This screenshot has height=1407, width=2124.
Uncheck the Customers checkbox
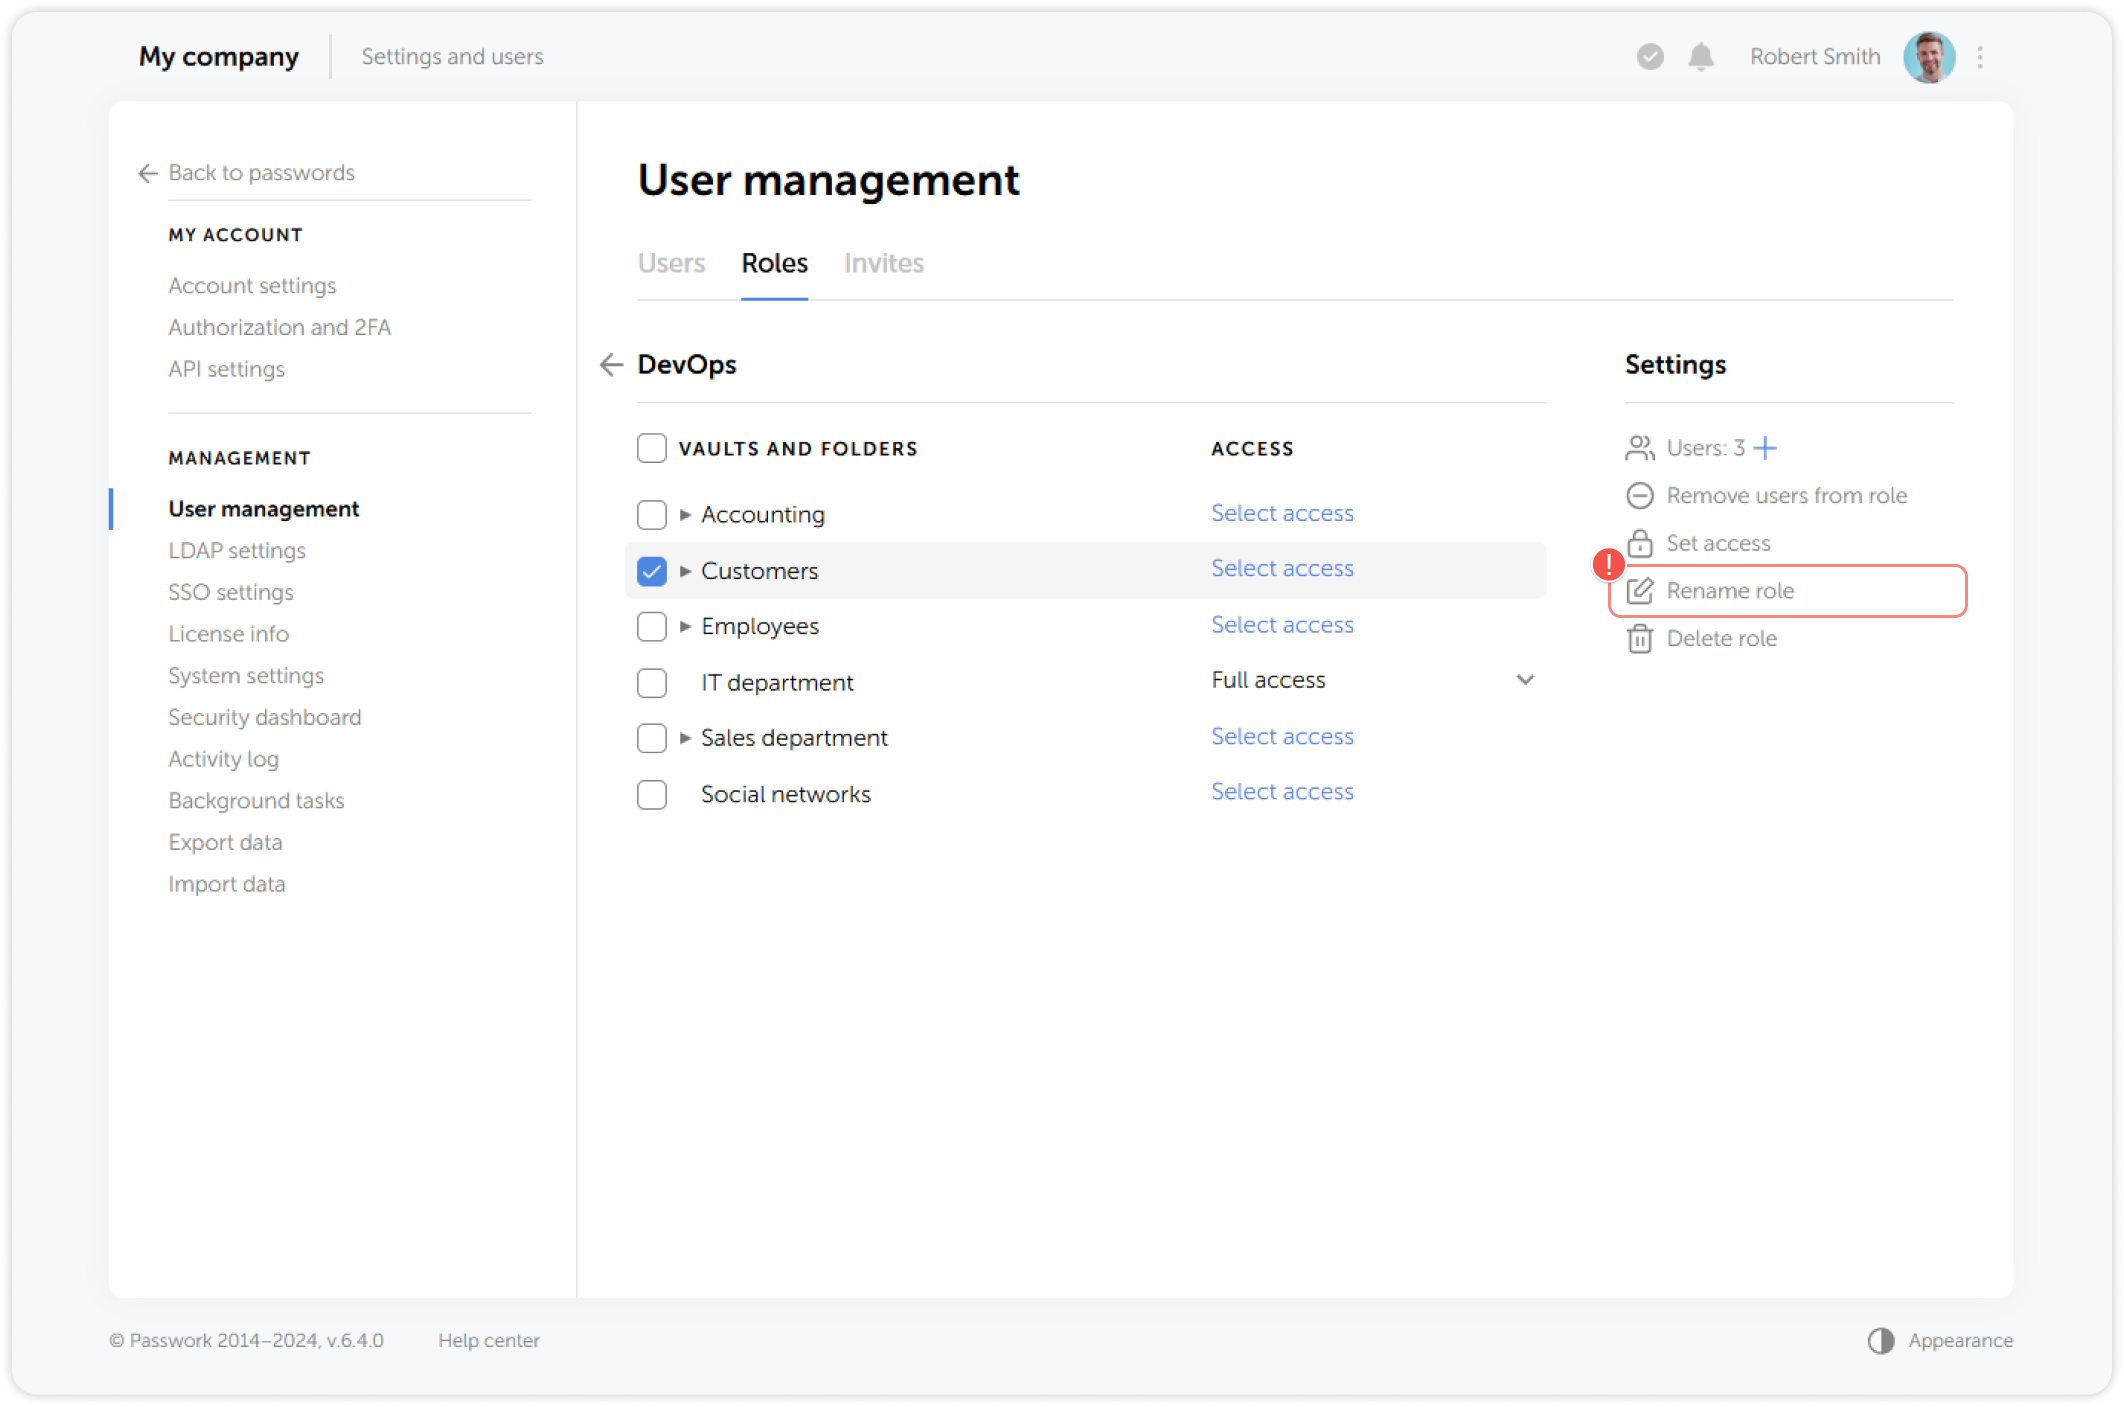point(652,571)
